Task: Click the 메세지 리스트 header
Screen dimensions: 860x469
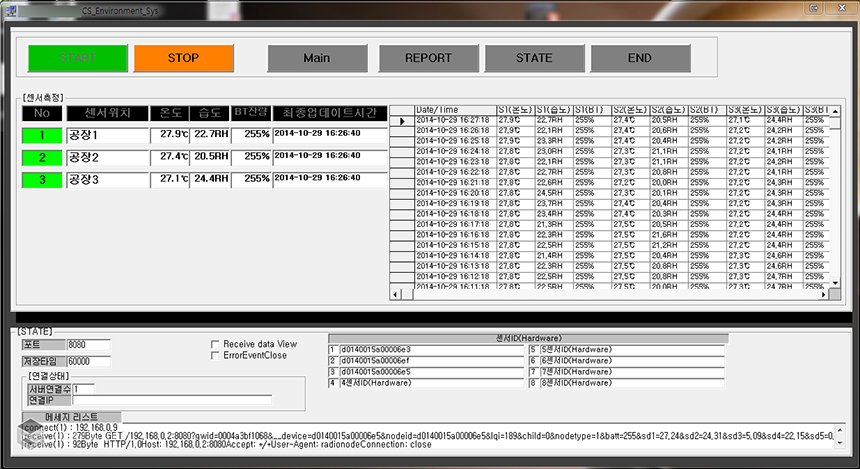Action: (x=70, y=416)
